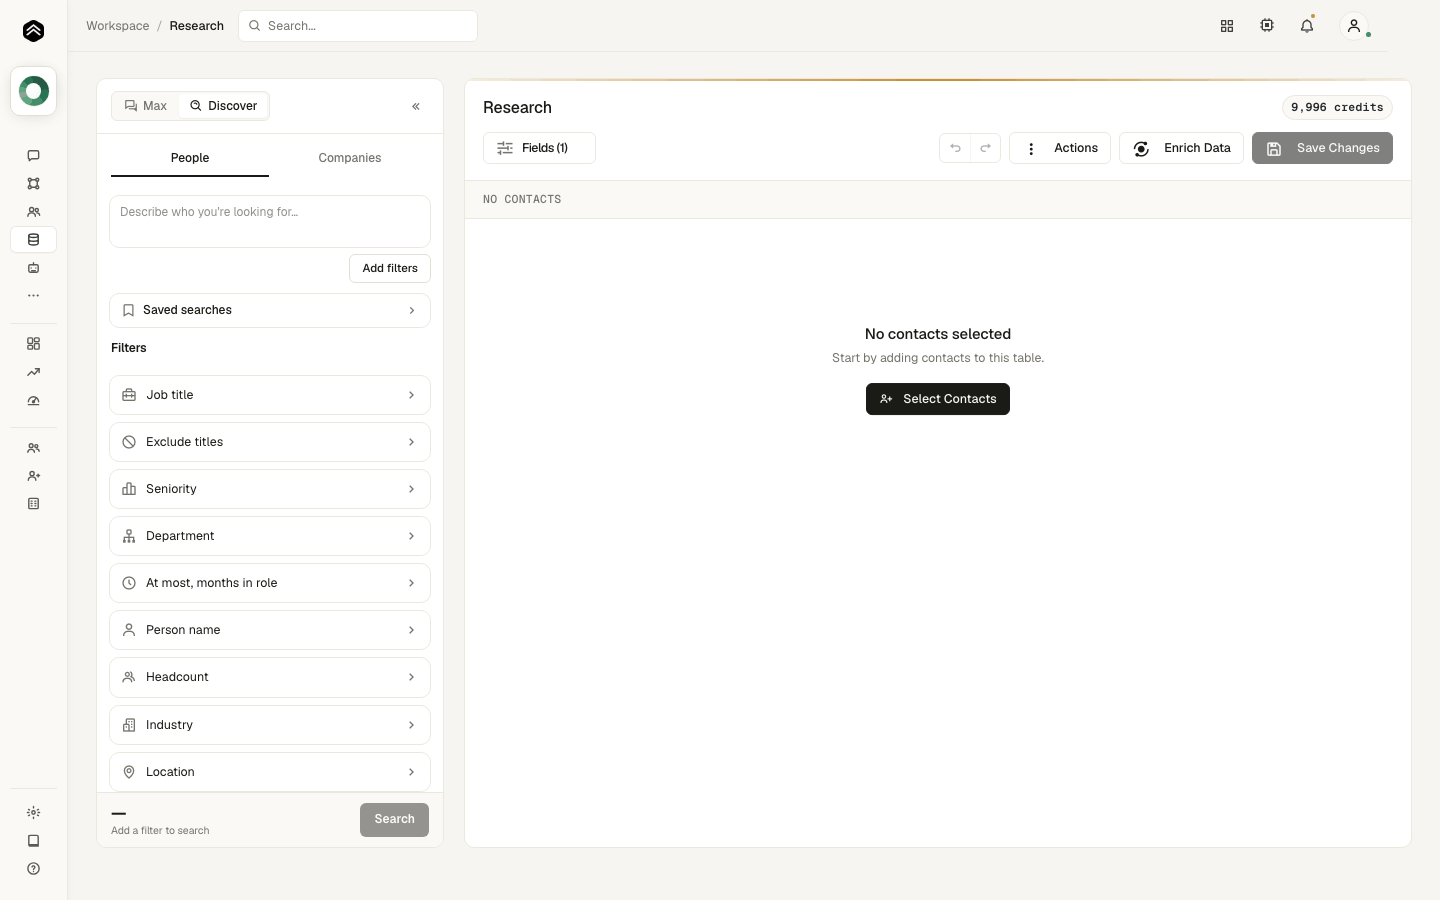Click the redo arrow button
This screenshot has height=900, width=1440.
985,148
